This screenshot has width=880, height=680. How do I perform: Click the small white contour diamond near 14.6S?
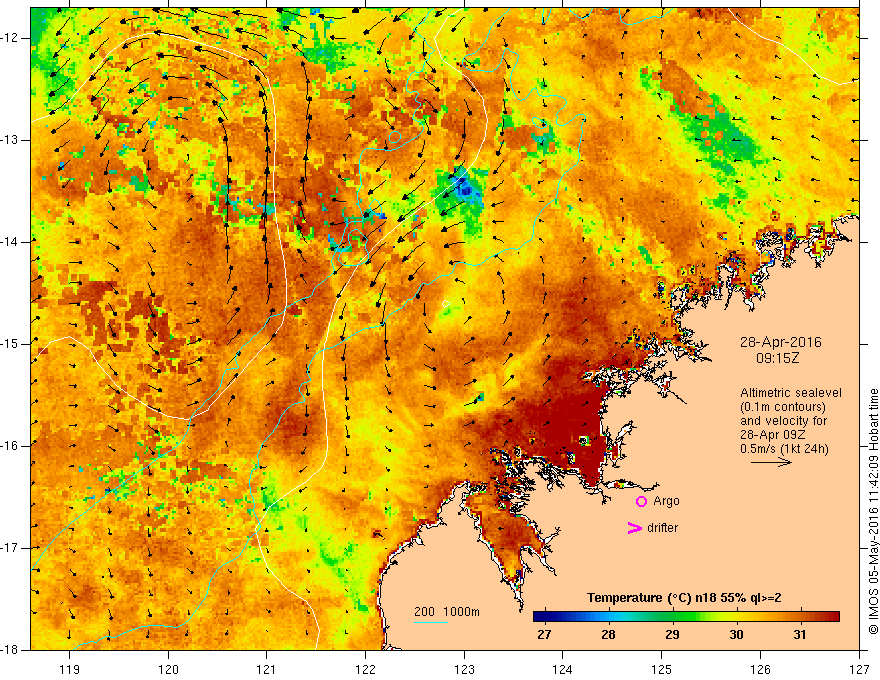tap(446, 304)
